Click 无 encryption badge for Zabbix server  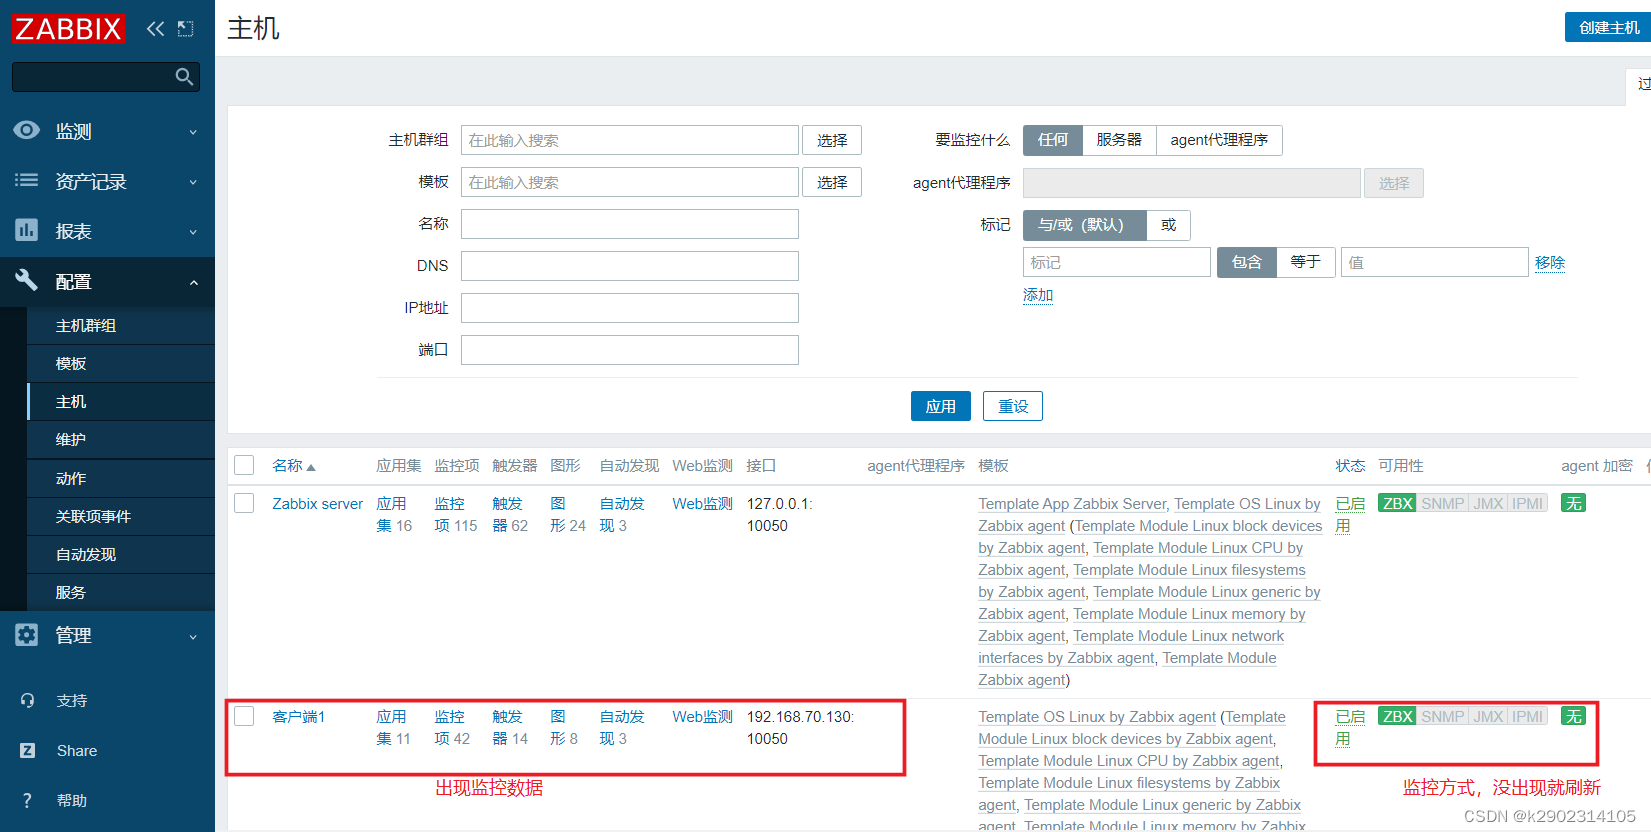(x=1573, y=503)
